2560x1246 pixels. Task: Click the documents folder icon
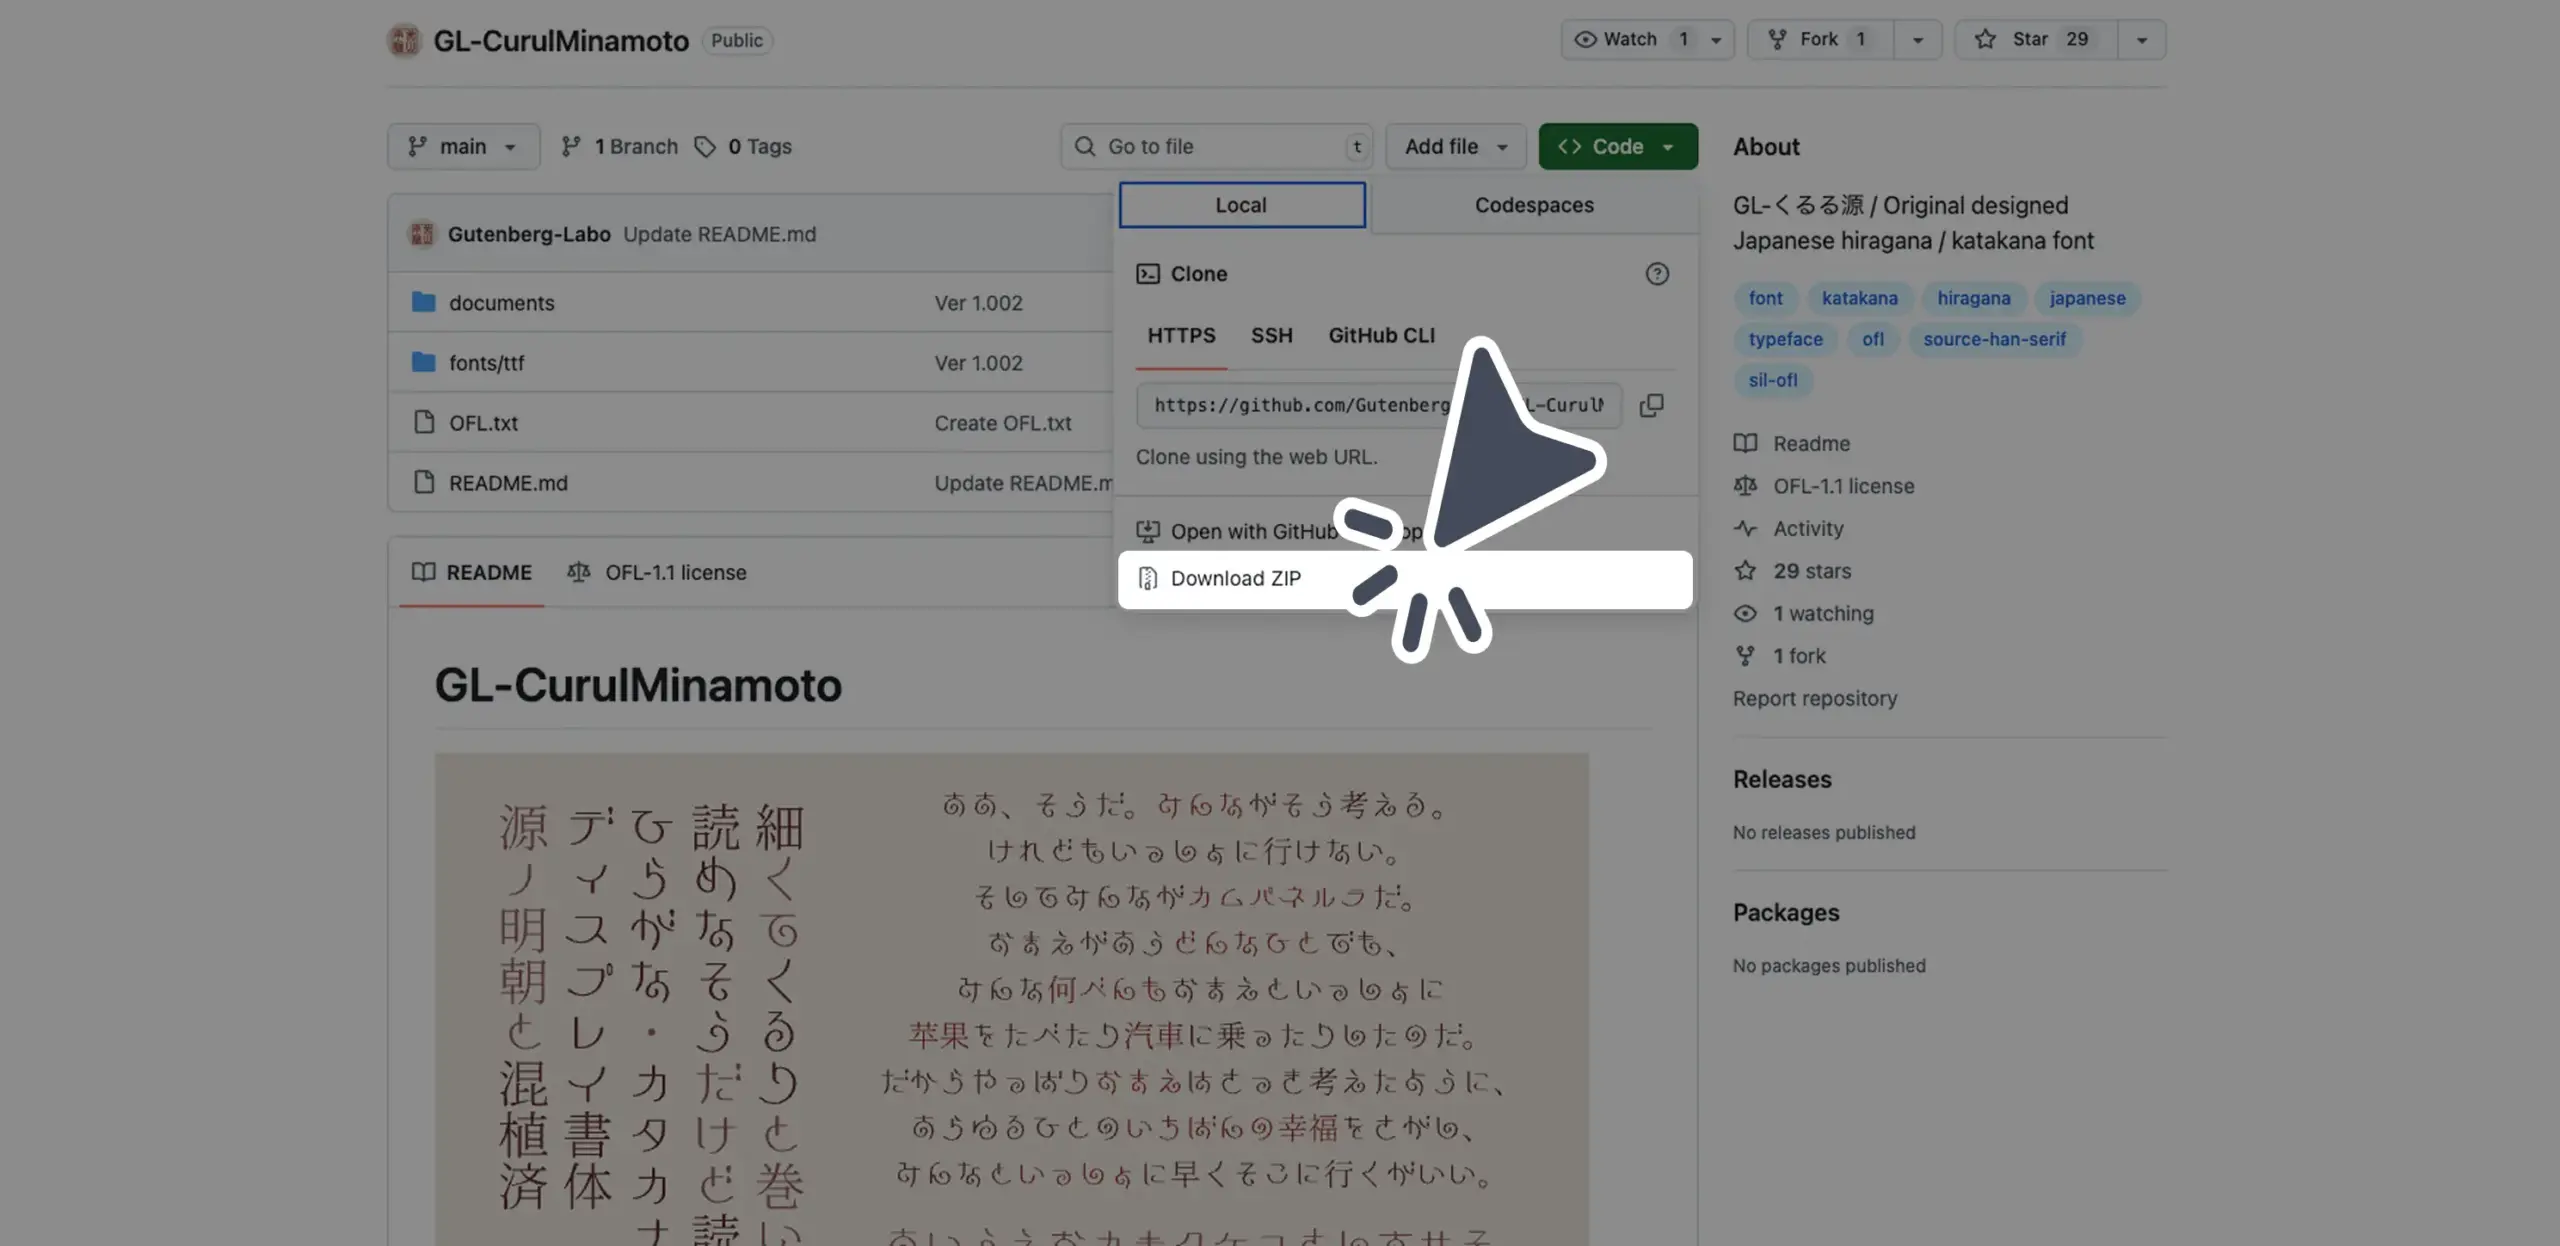pos(423,302)
